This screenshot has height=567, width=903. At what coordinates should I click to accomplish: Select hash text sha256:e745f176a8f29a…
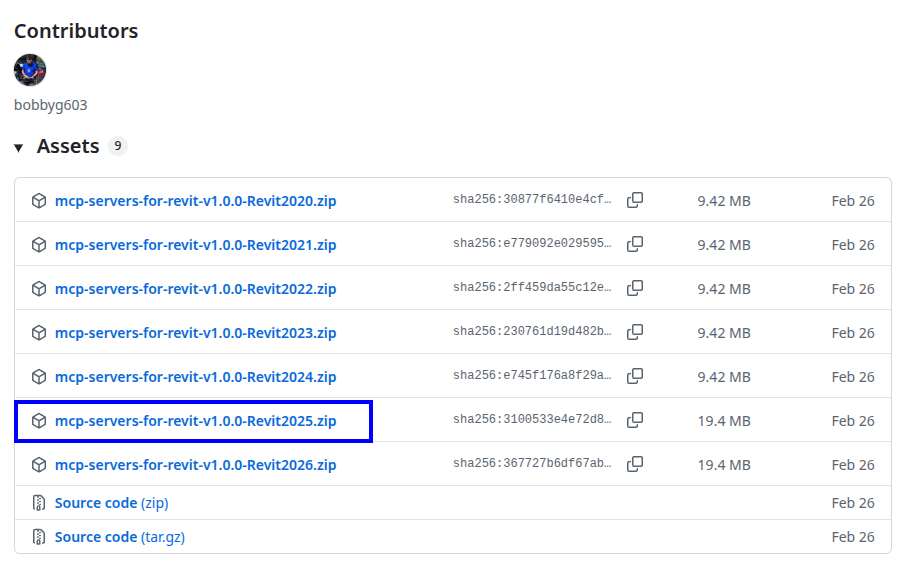point(532,375)
